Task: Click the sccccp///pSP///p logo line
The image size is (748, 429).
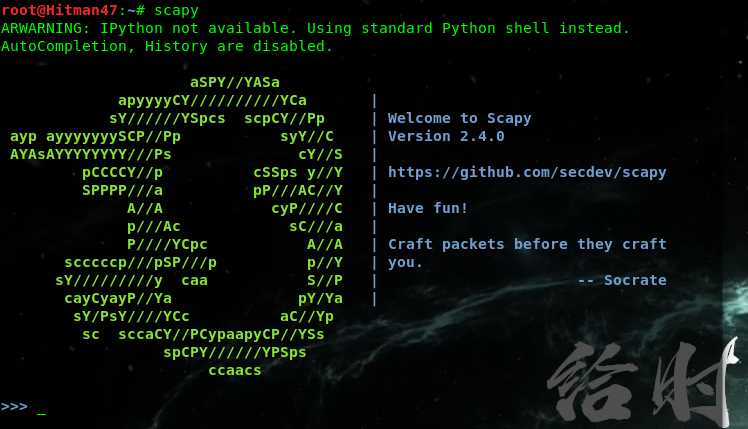Action: pos(140,262)
